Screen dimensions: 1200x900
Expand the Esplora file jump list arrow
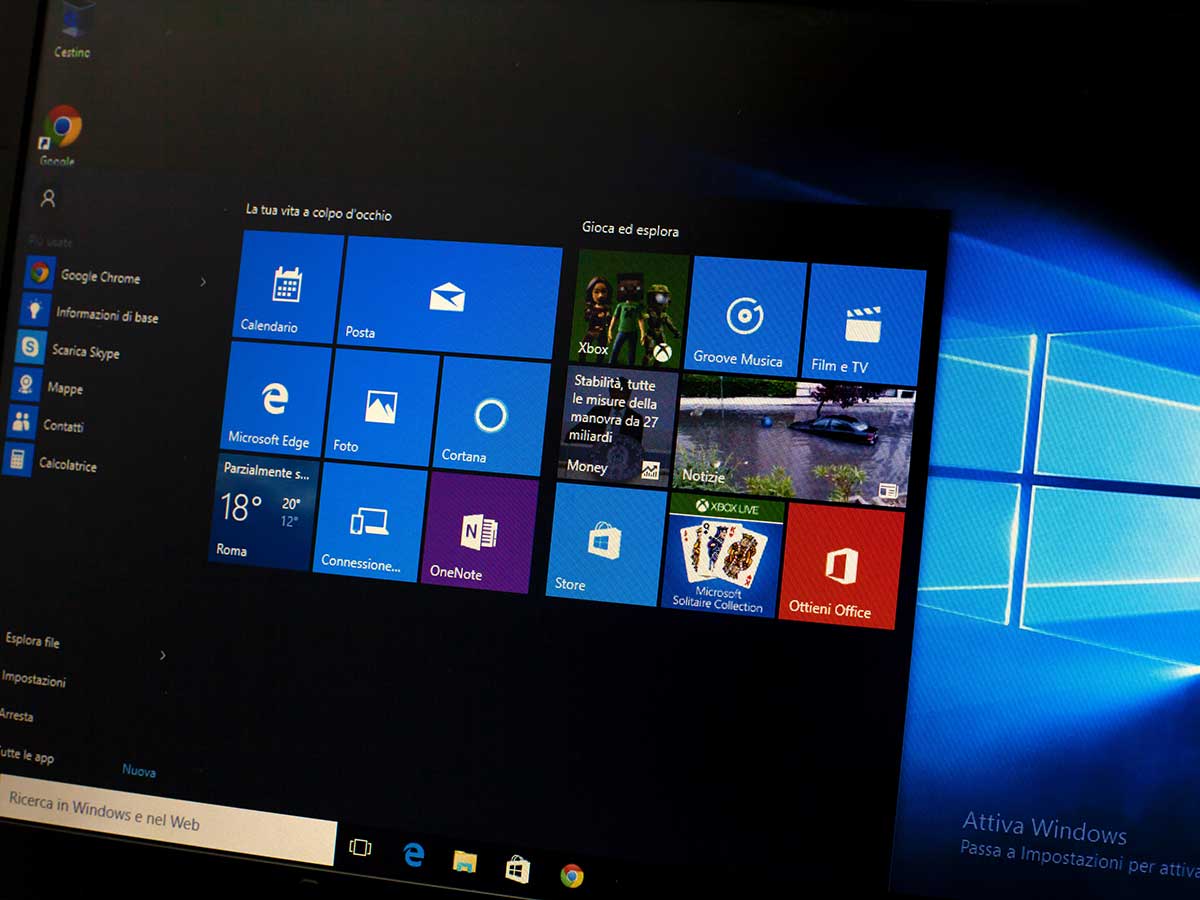coord(163,655)
